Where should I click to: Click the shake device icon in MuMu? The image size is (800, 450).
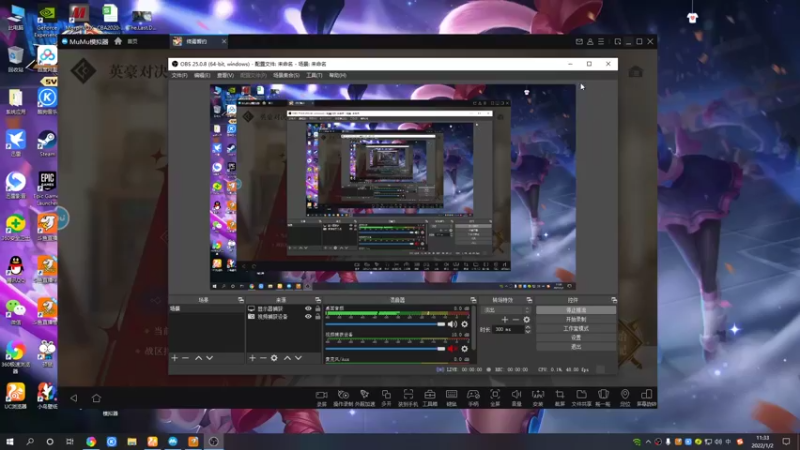[x=603, y=395]
